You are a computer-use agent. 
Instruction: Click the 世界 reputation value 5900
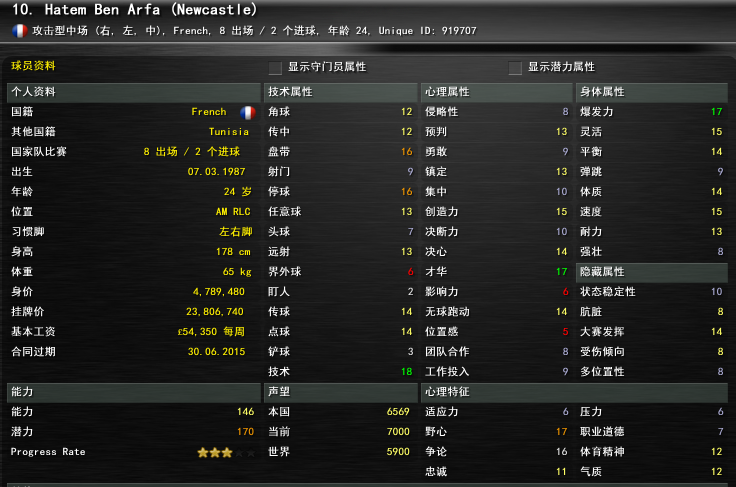(398, 452)
